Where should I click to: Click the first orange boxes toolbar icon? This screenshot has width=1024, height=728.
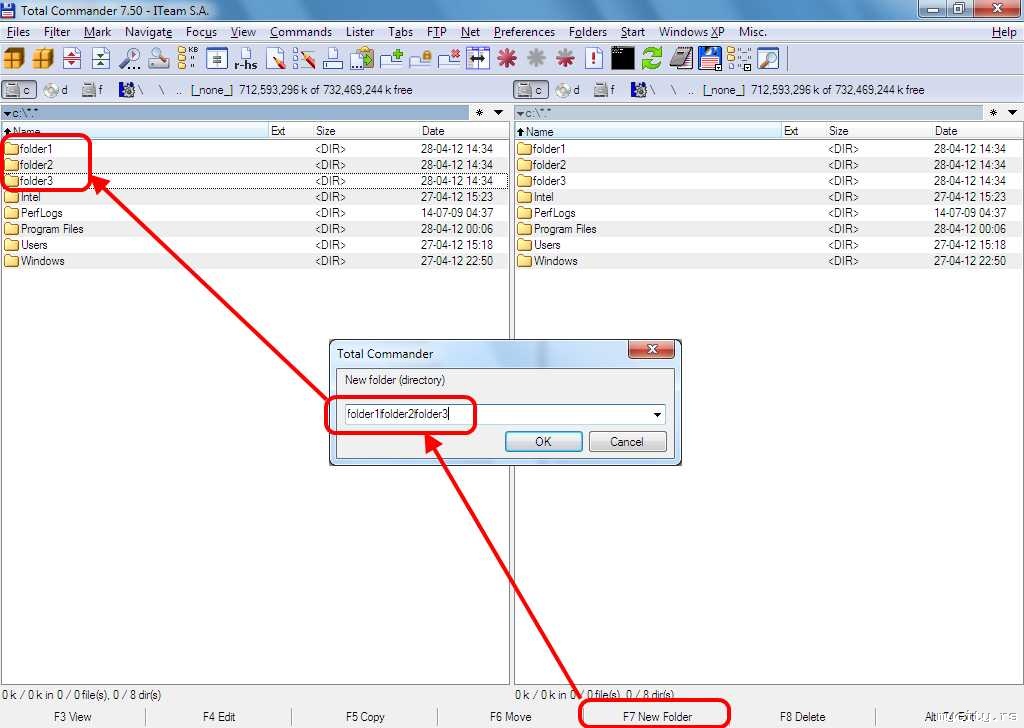pos(14,59)
